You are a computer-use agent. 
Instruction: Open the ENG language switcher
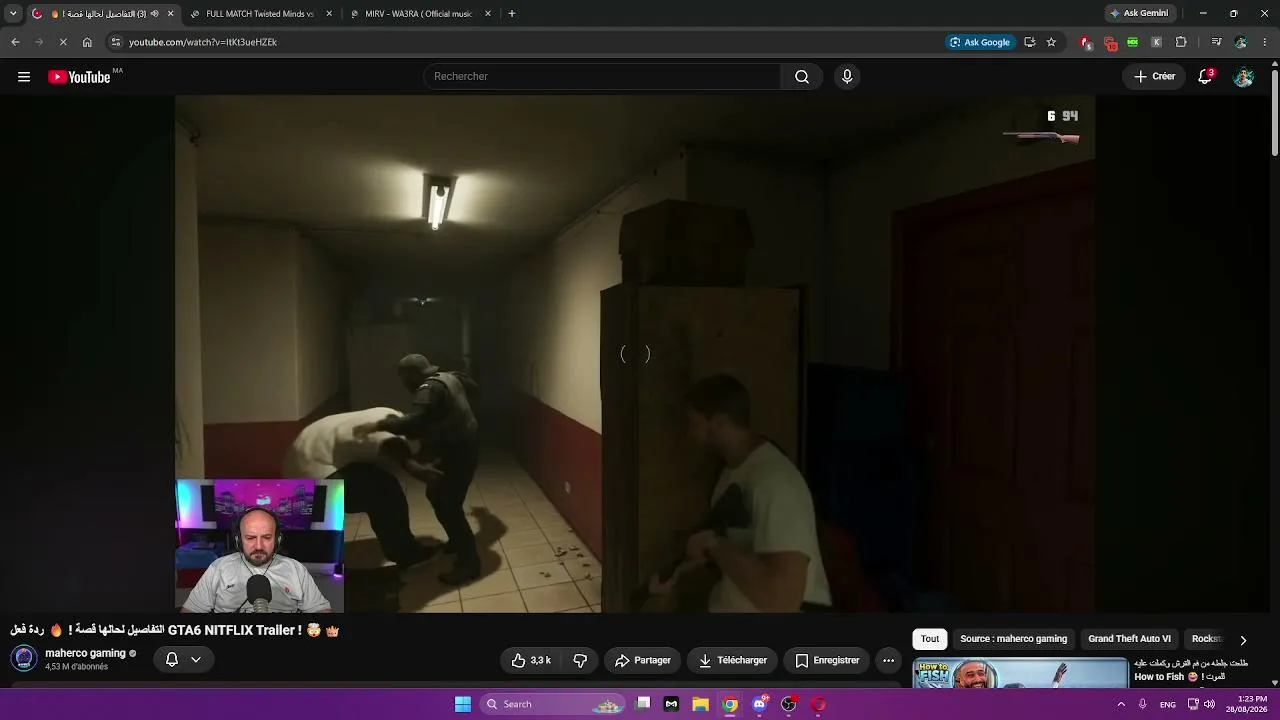(1167, 704)
